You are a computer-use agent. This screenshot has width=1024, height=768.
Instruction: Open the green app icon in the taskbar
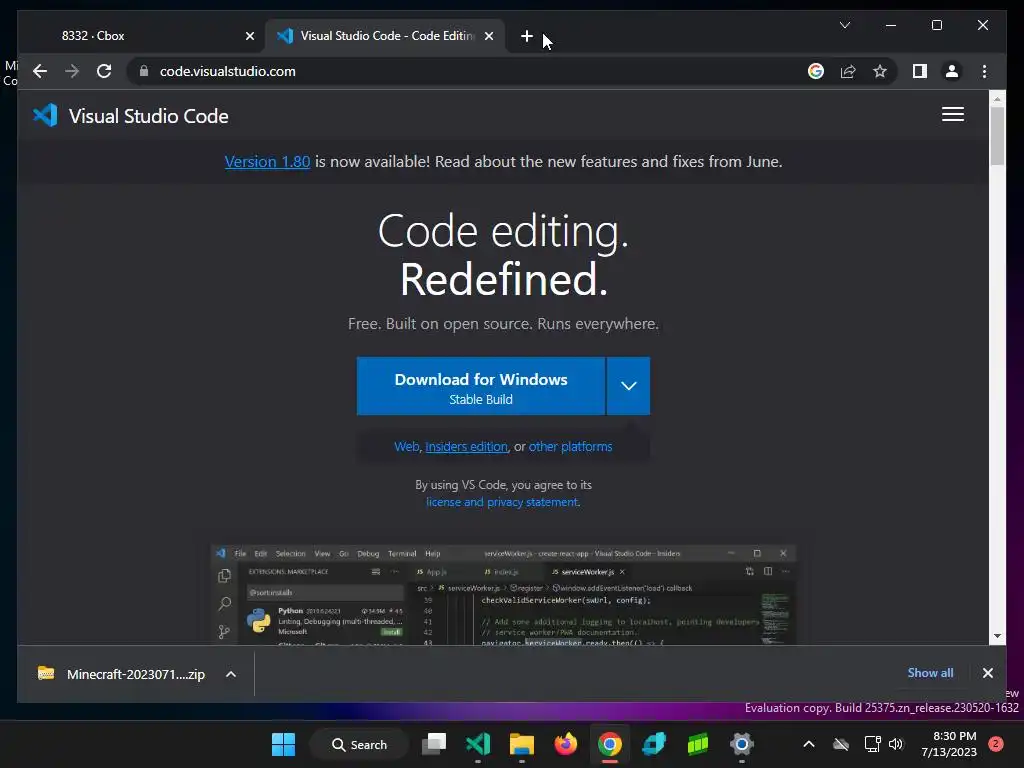(697, 744)
